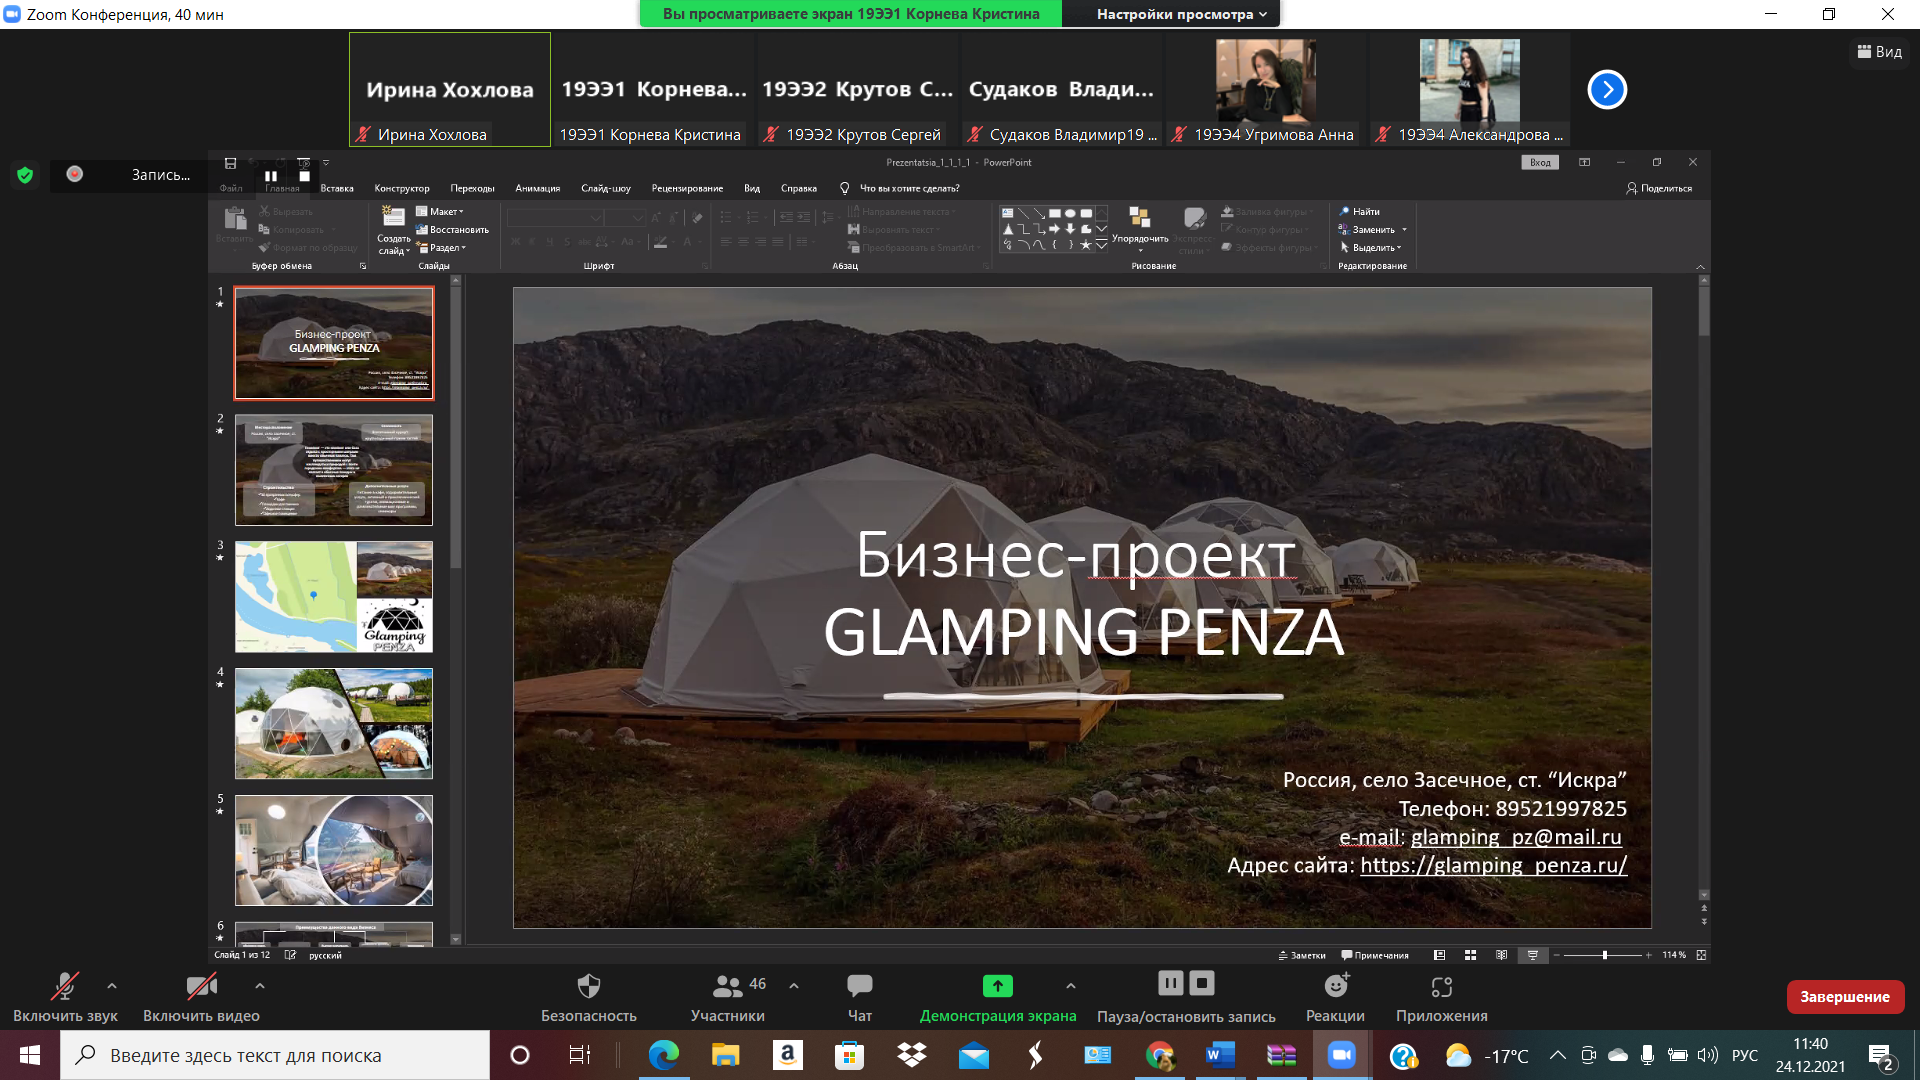Pause recording via top-left pause indicator

(x=271, y=176)
